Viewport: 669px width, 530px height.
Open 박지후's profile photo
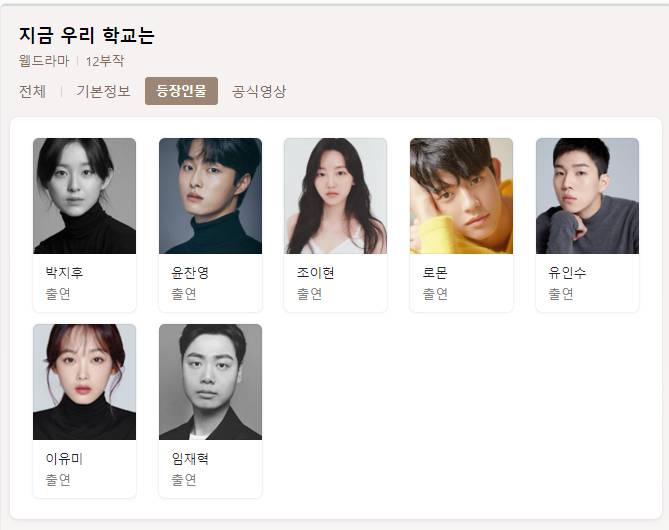point(84,196)
